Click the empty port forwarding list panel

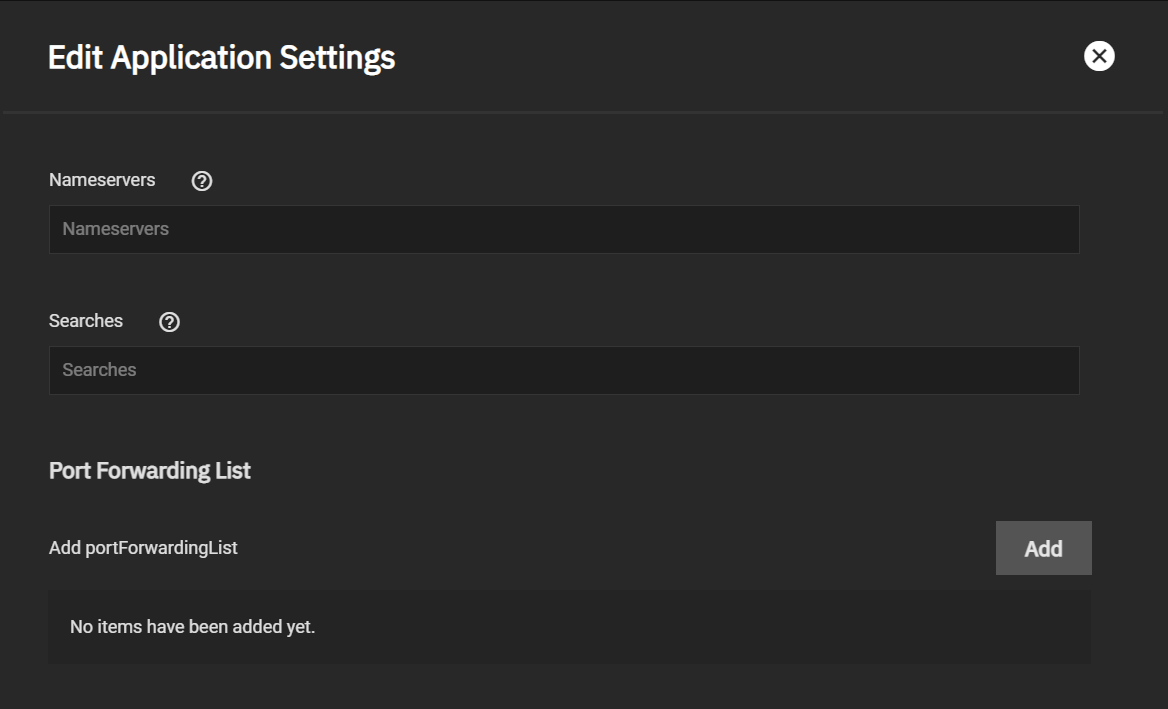click(x=569, y=627)
